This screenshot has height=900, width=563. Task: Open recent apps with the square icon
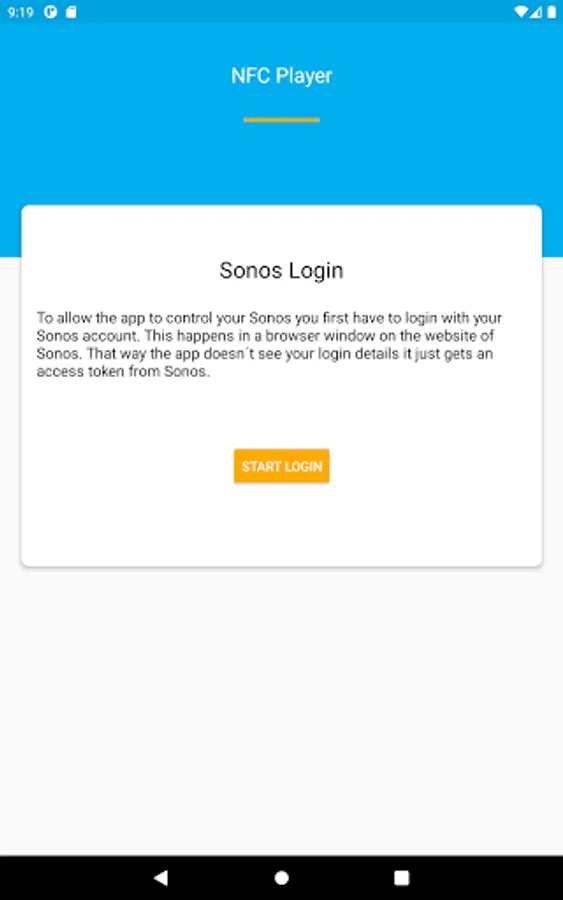coord(402,877)
